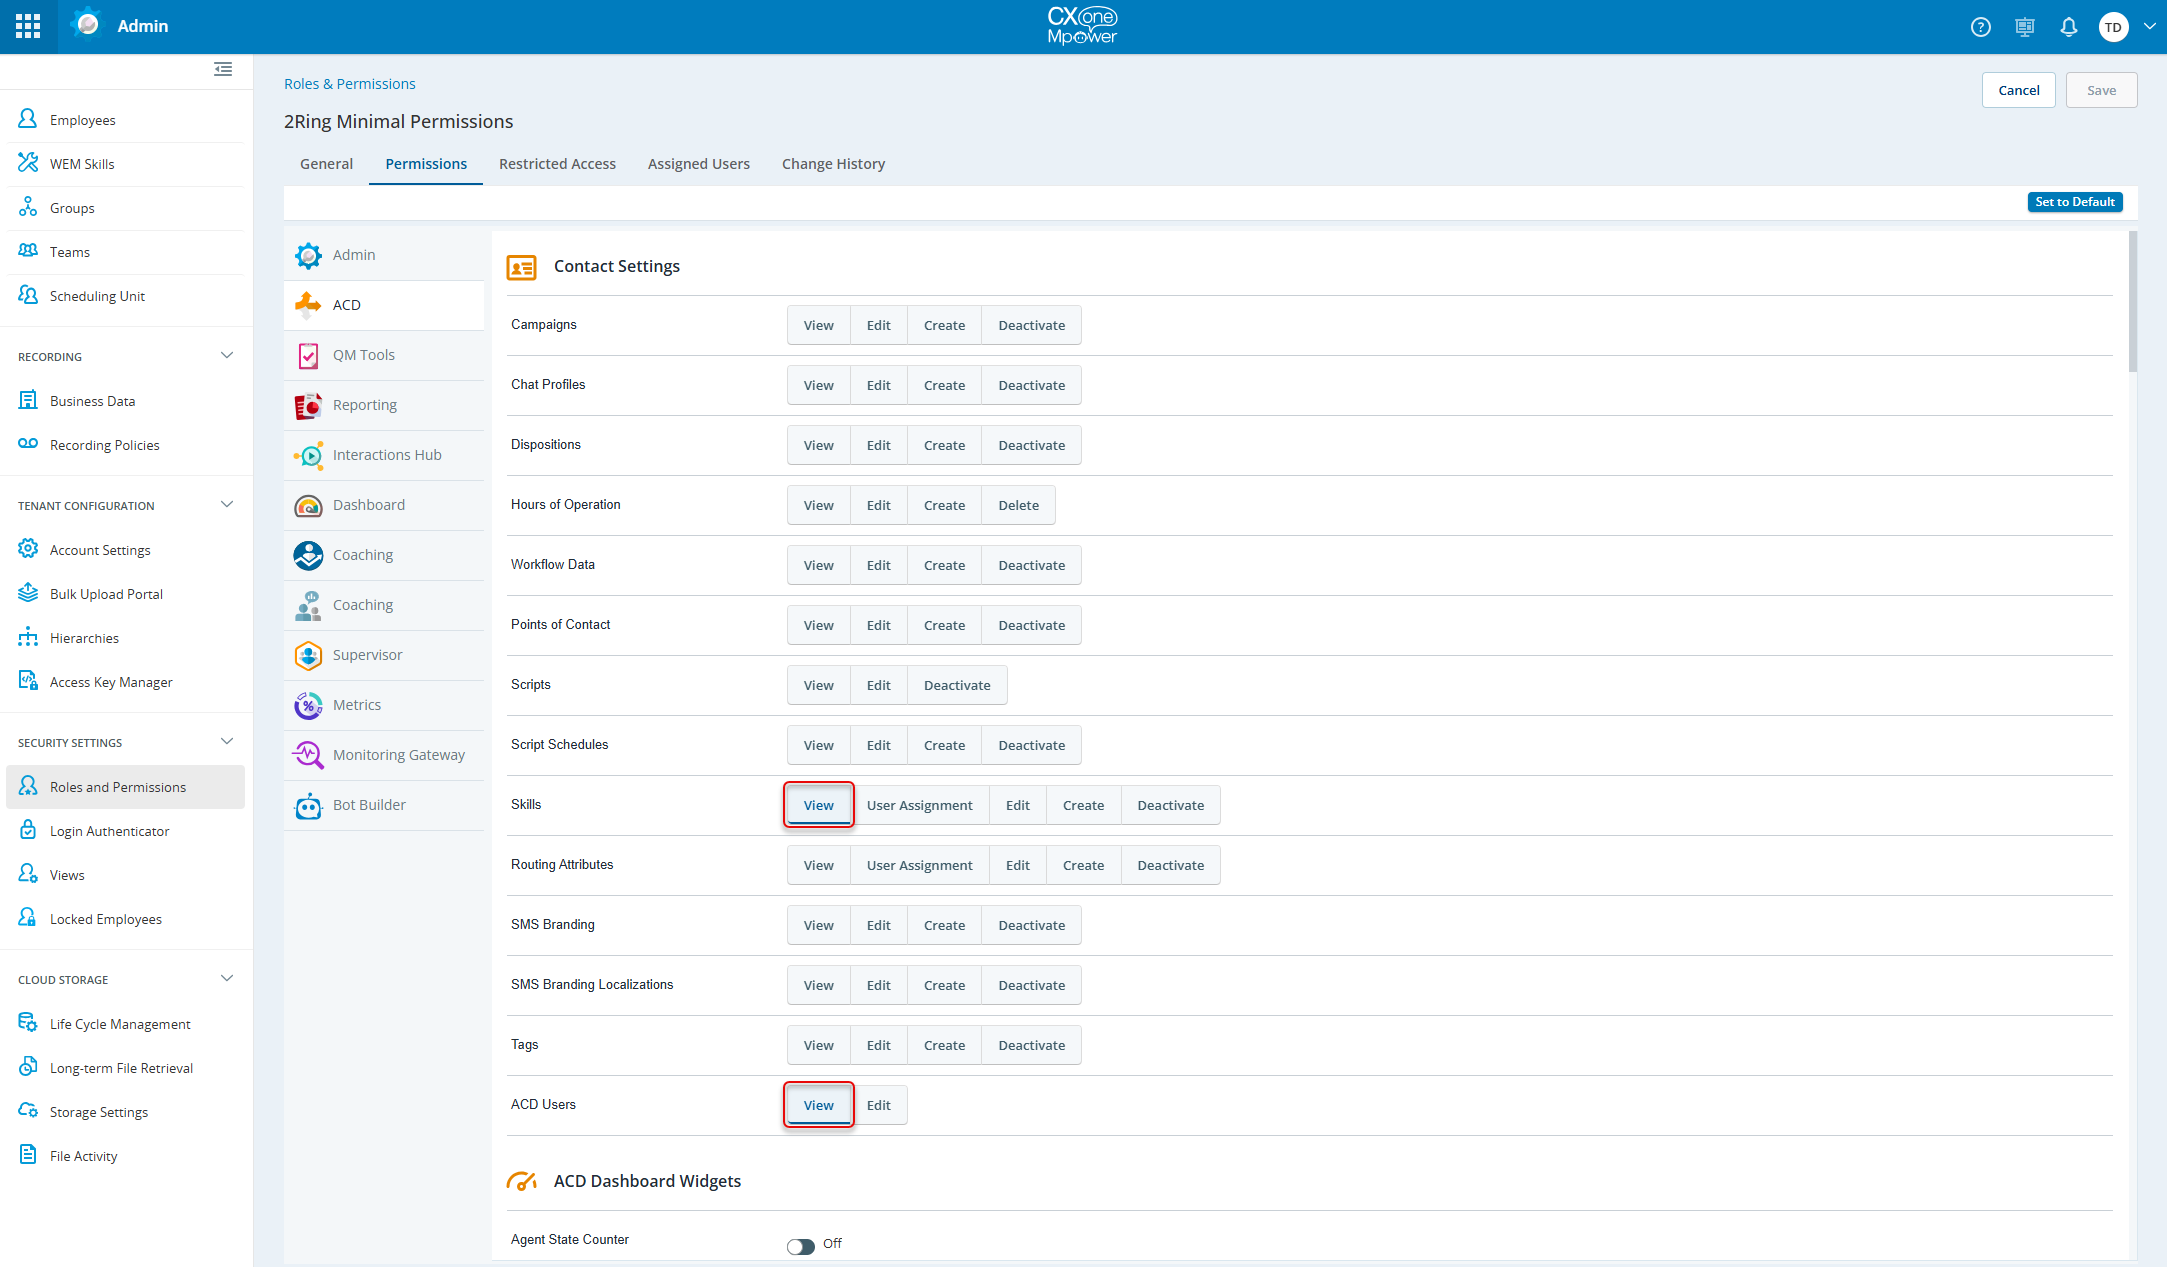Screen dimensions: 2167x1267
Task: Click the permissions panel vertical scrollbar
Action: [x=2133, y=302]
